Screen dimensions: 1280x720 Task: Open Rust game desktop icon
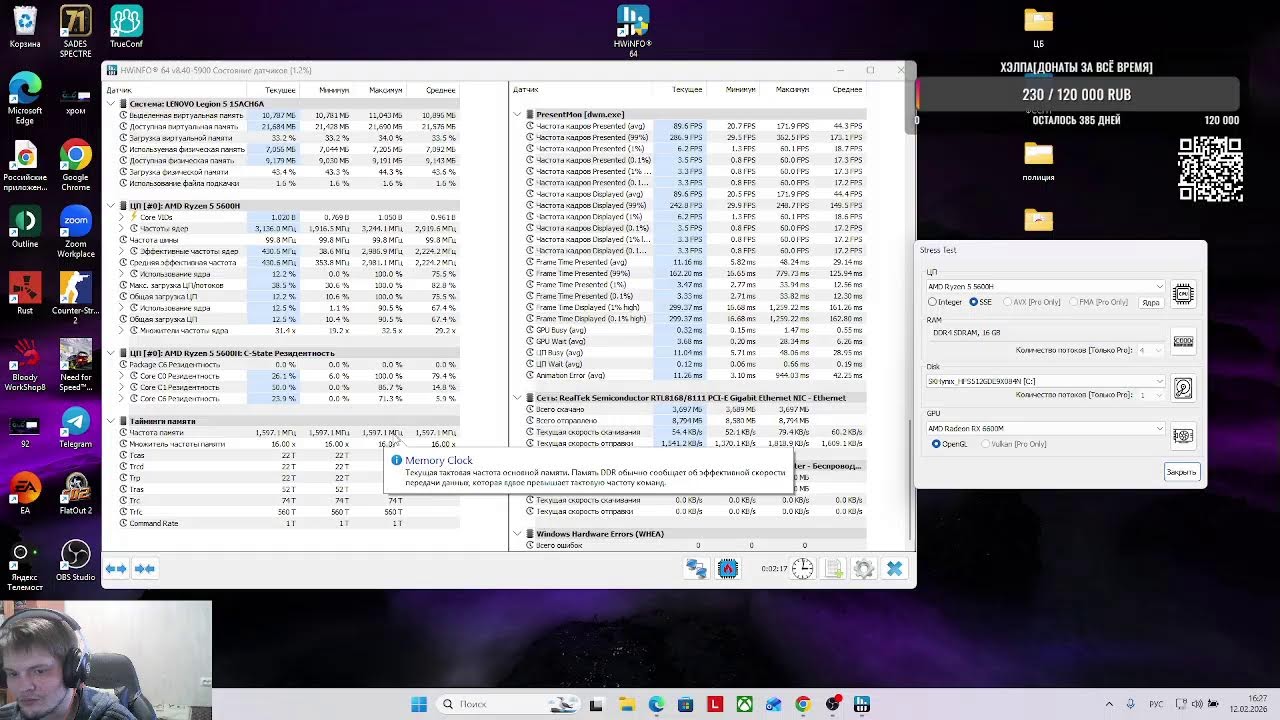pos(25,292)
